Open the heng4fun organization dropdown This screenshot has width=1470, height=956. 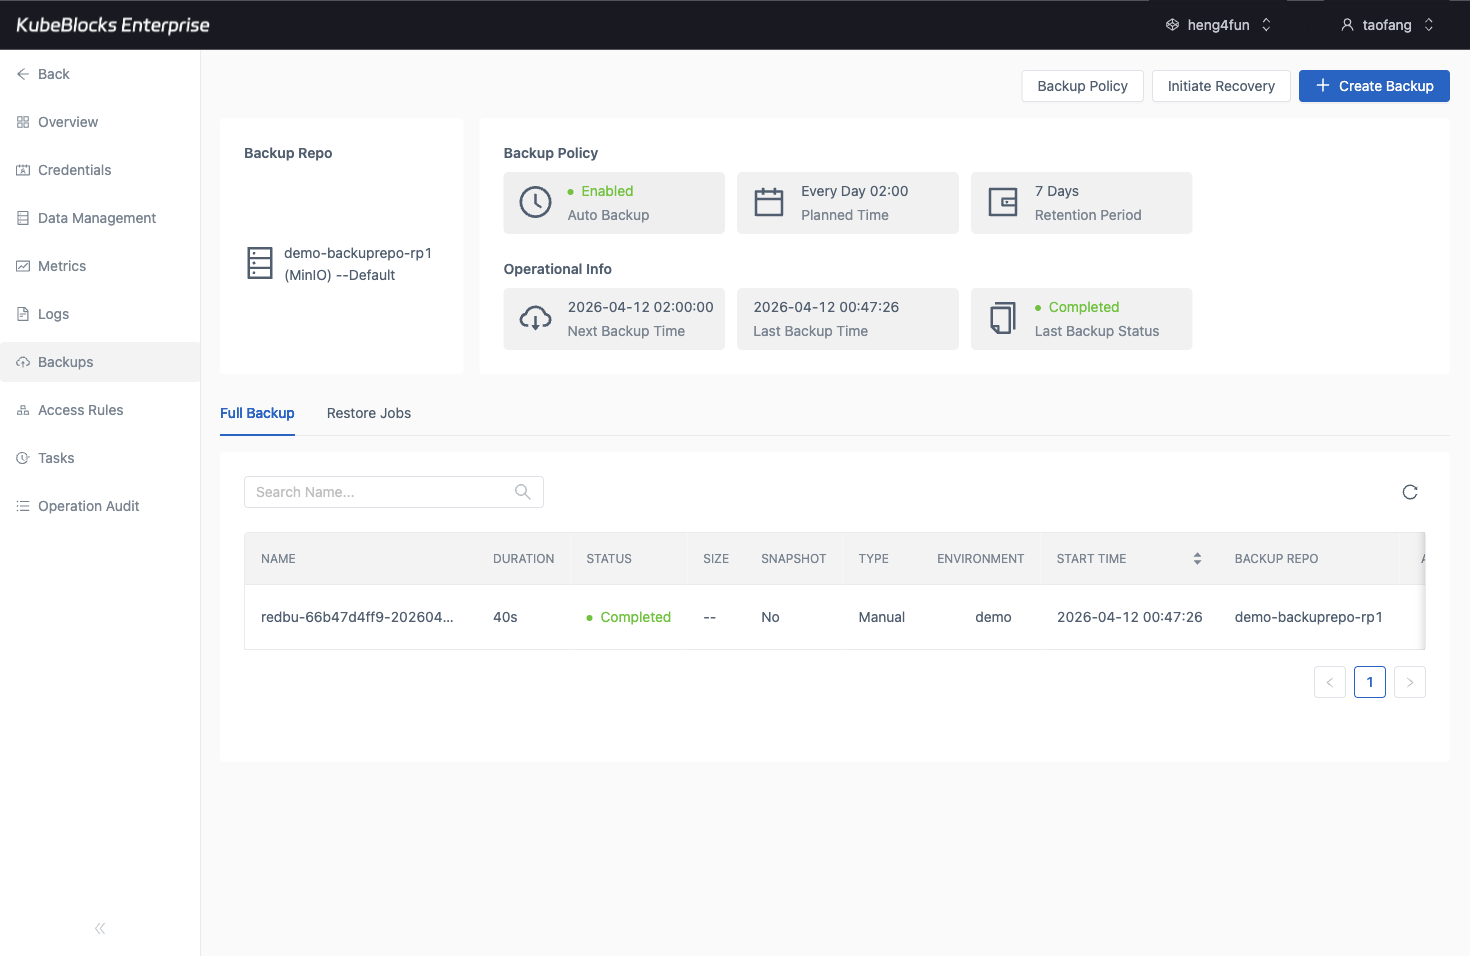tap(1218, 25)
